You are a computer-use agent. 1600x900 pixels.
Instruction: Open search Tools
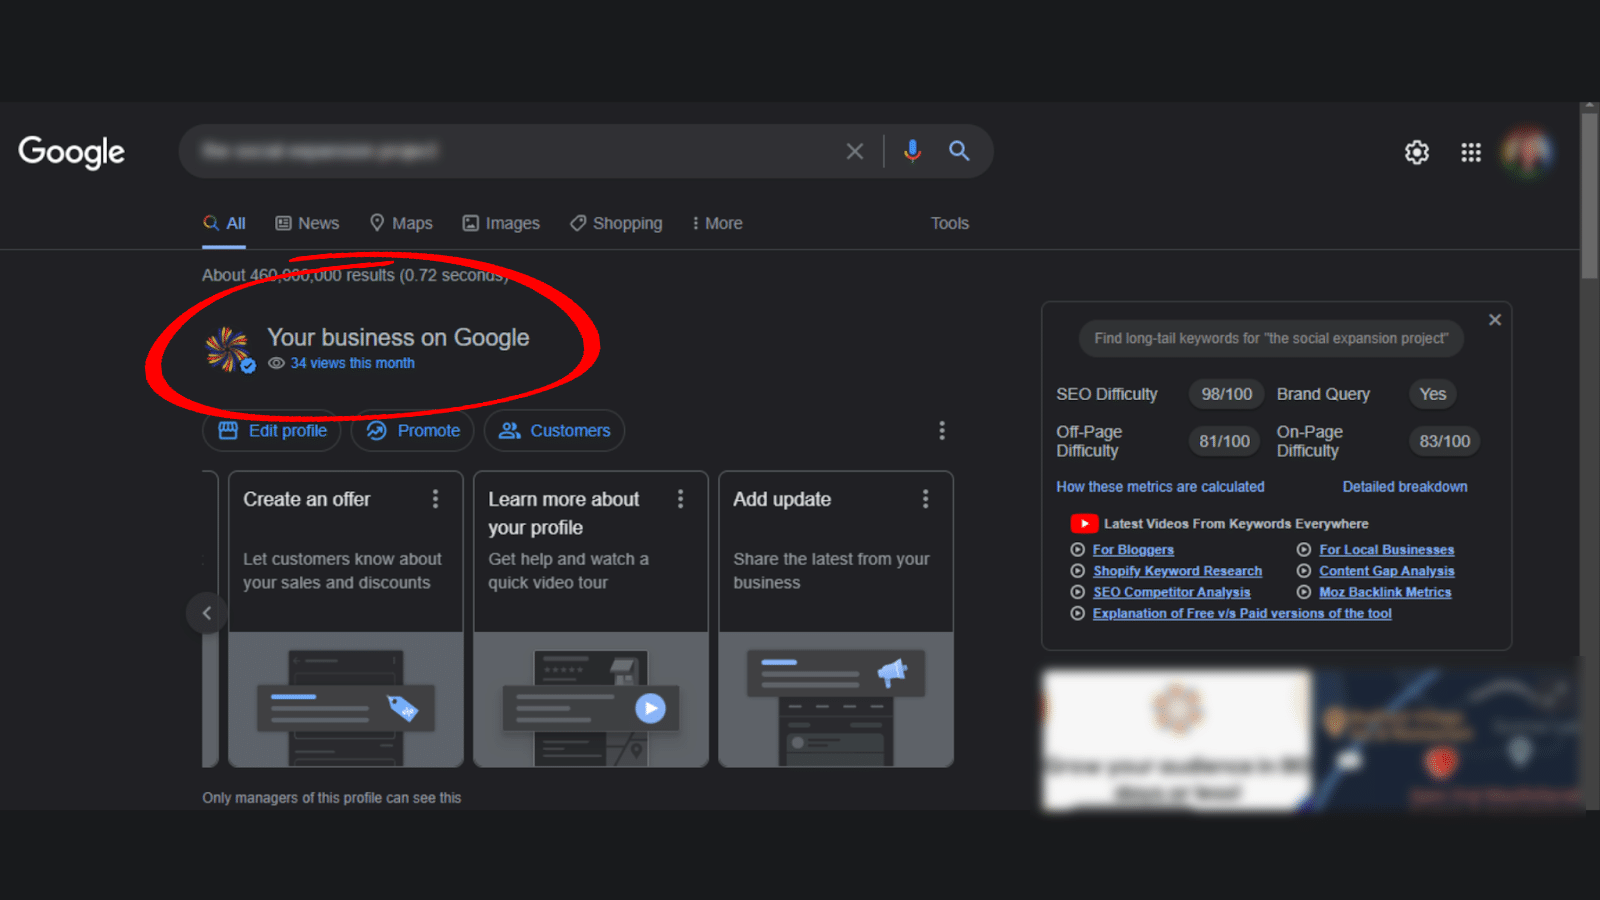(950, 223)
